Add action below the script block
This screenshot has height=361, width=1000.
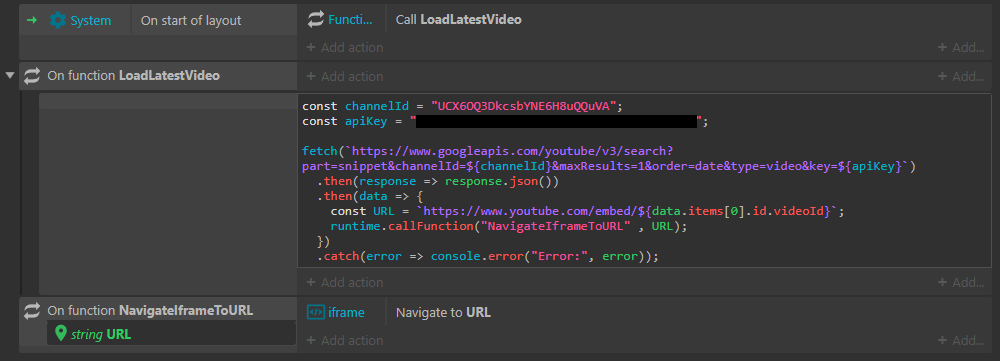pyautogui.click(x=345, y=282)
